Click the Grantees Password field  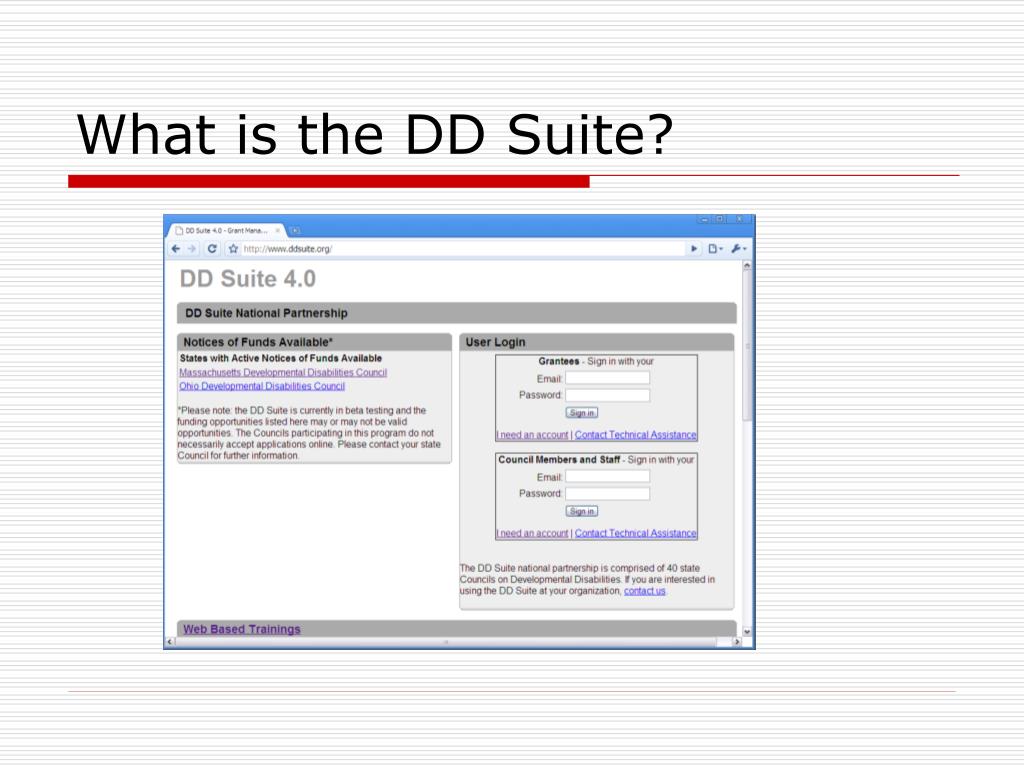coord(607,395)
